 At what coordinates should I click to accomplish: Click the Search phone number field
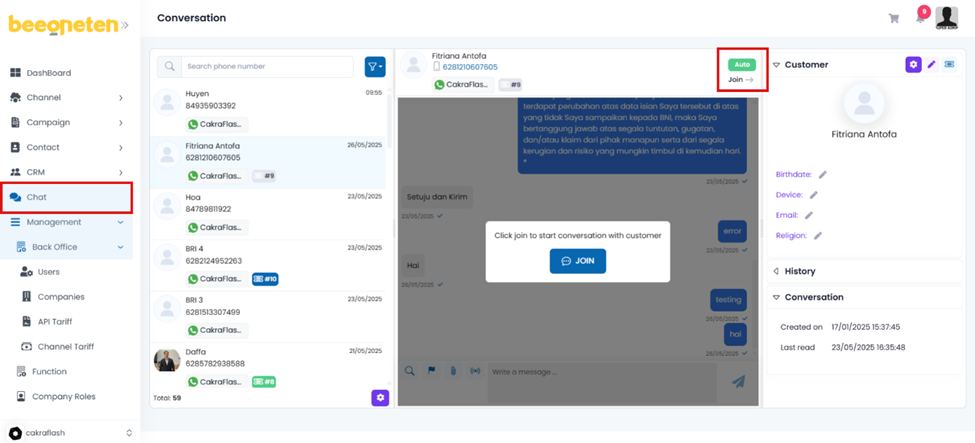(x=266, y=67)
